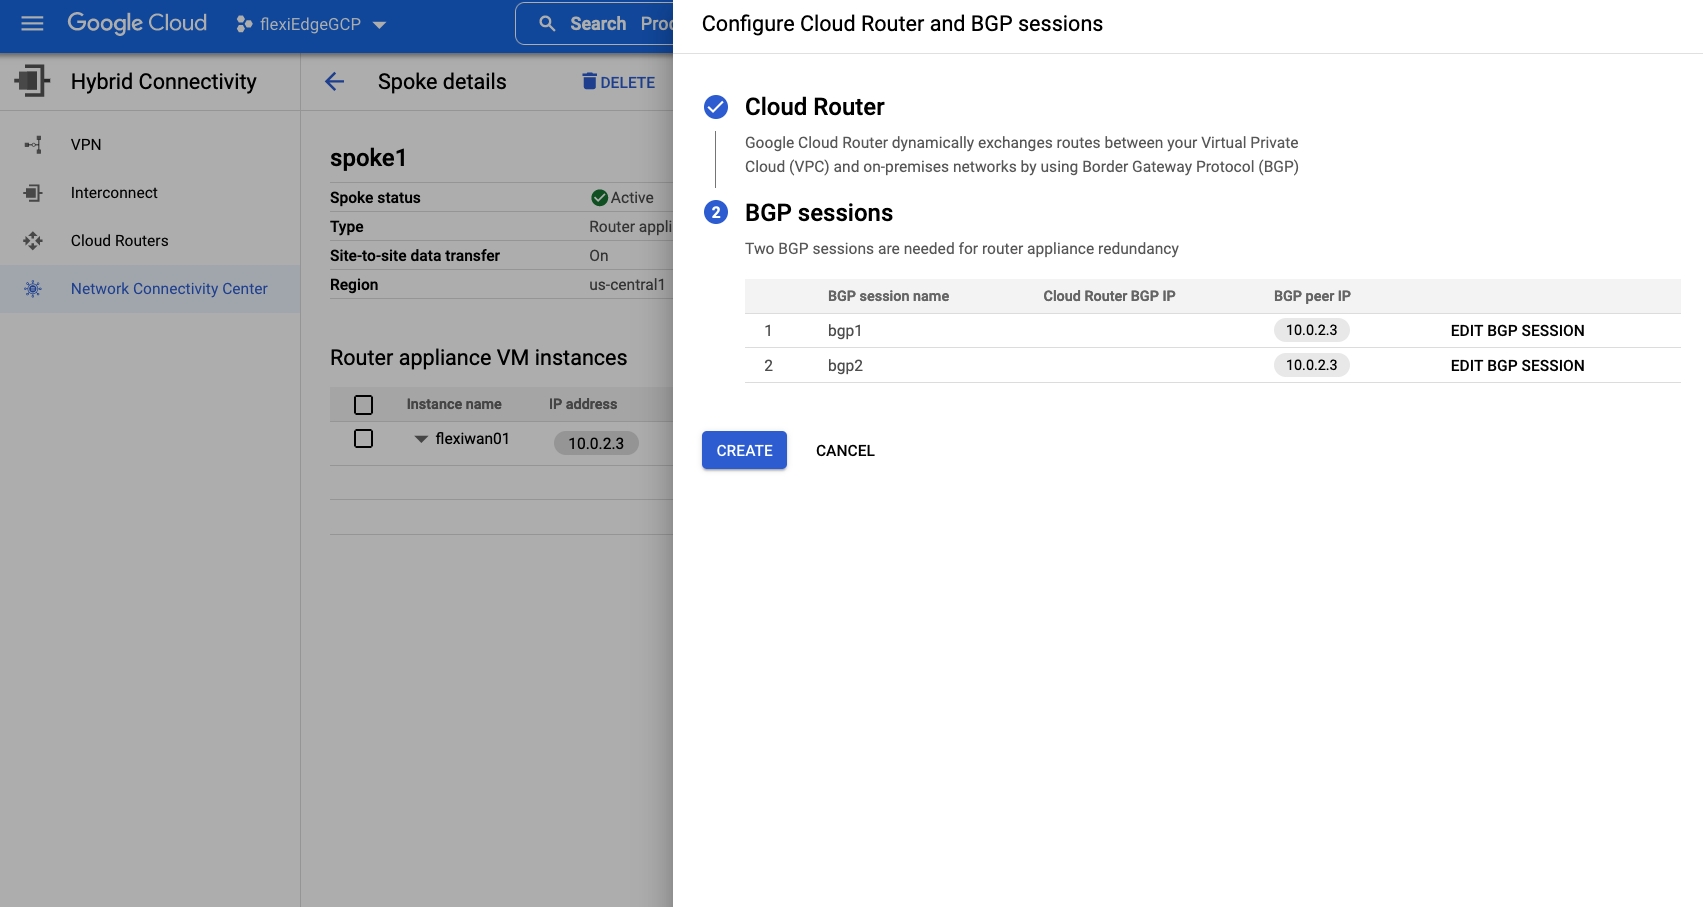This screenshot has height=907, width=1703.
Task: Edit BGP session for bgp1
Action: [x=1517, y=331]
